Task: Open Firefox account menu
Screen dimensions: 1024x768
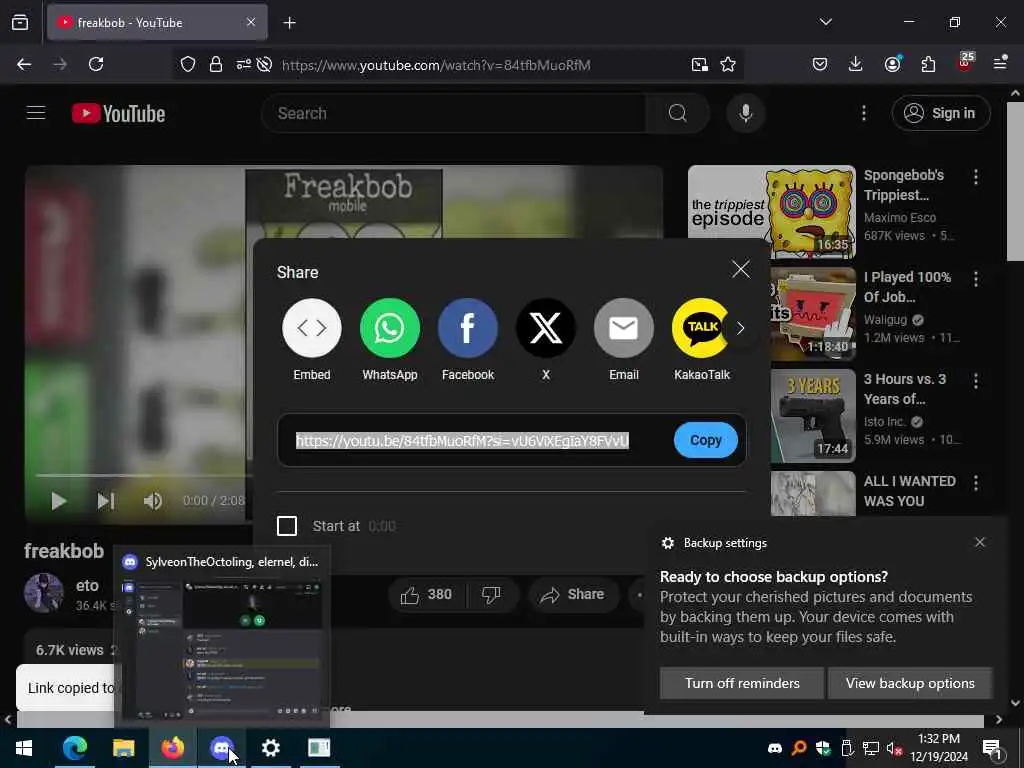Action: [892, 64]
